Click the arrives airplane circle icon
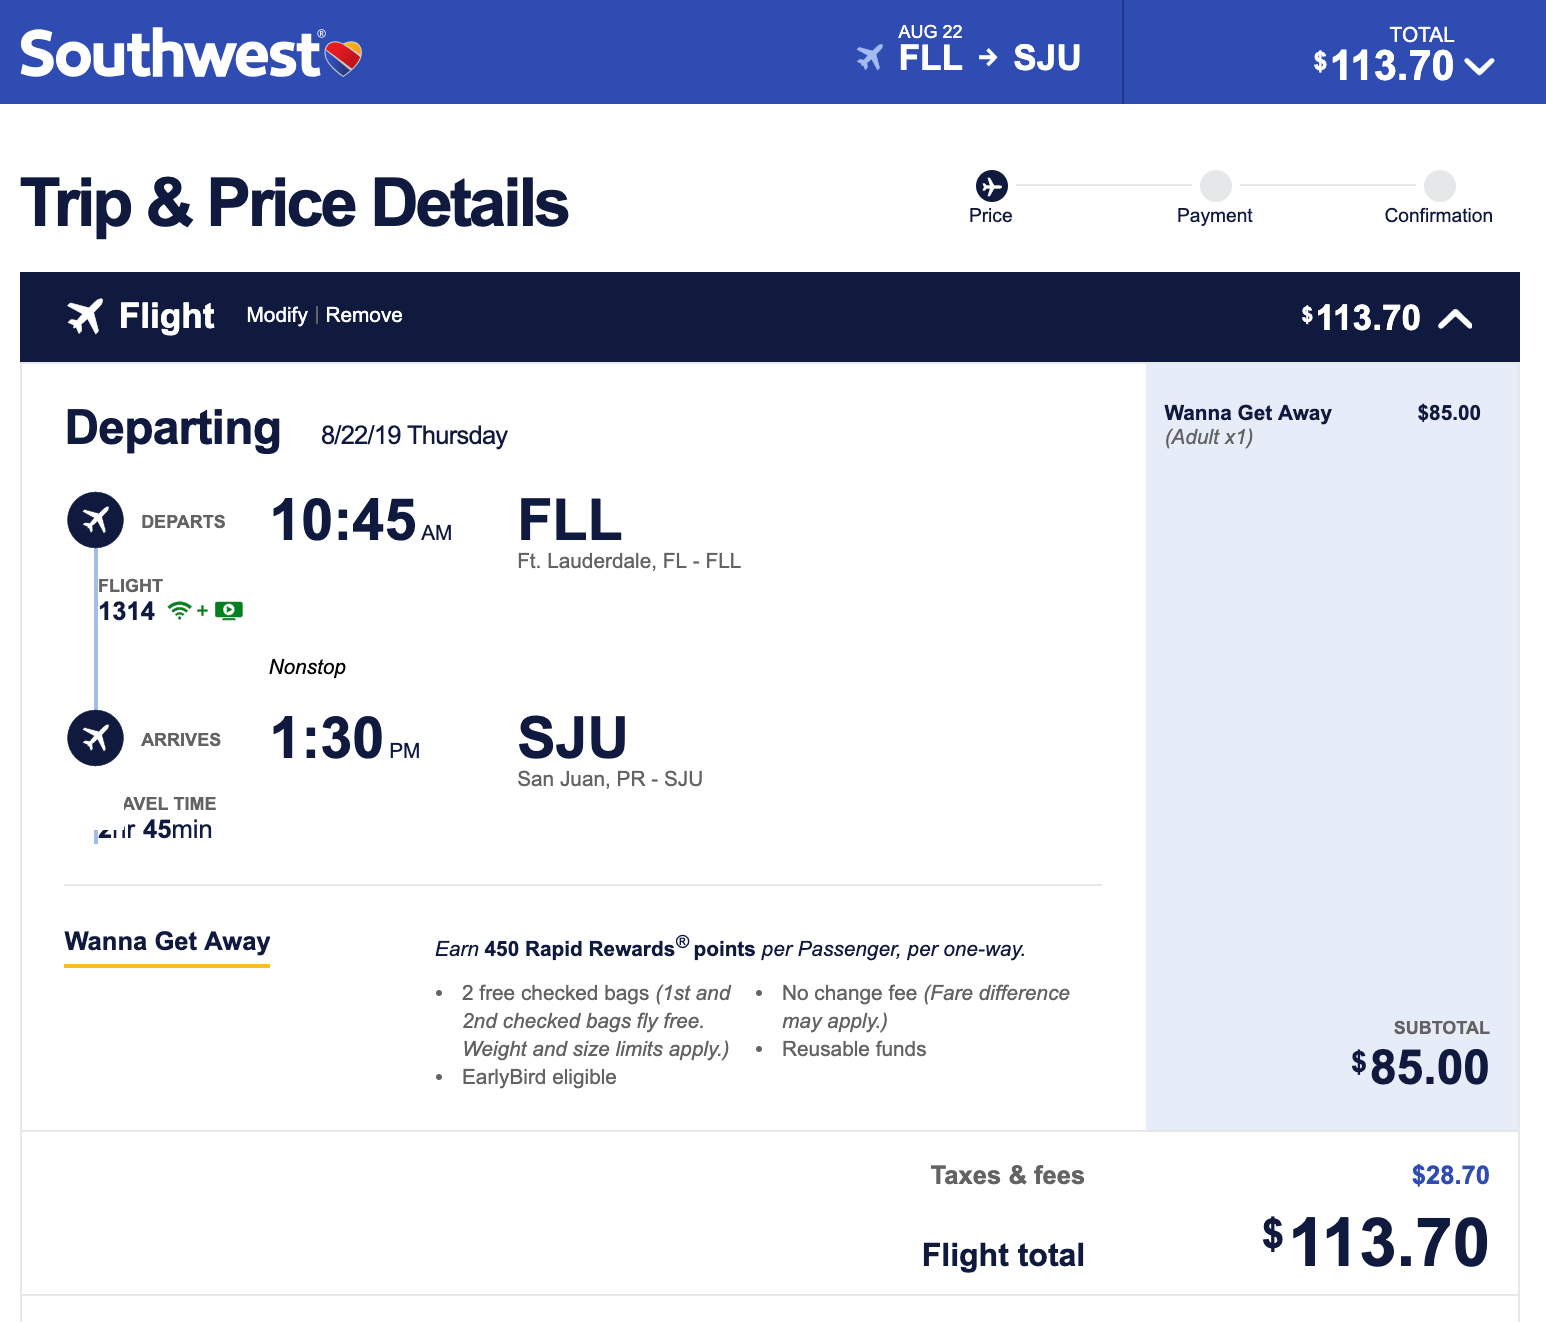The height and width of the screenshot is (1322, 1546). pyautogui.click(x=95, y=738)
